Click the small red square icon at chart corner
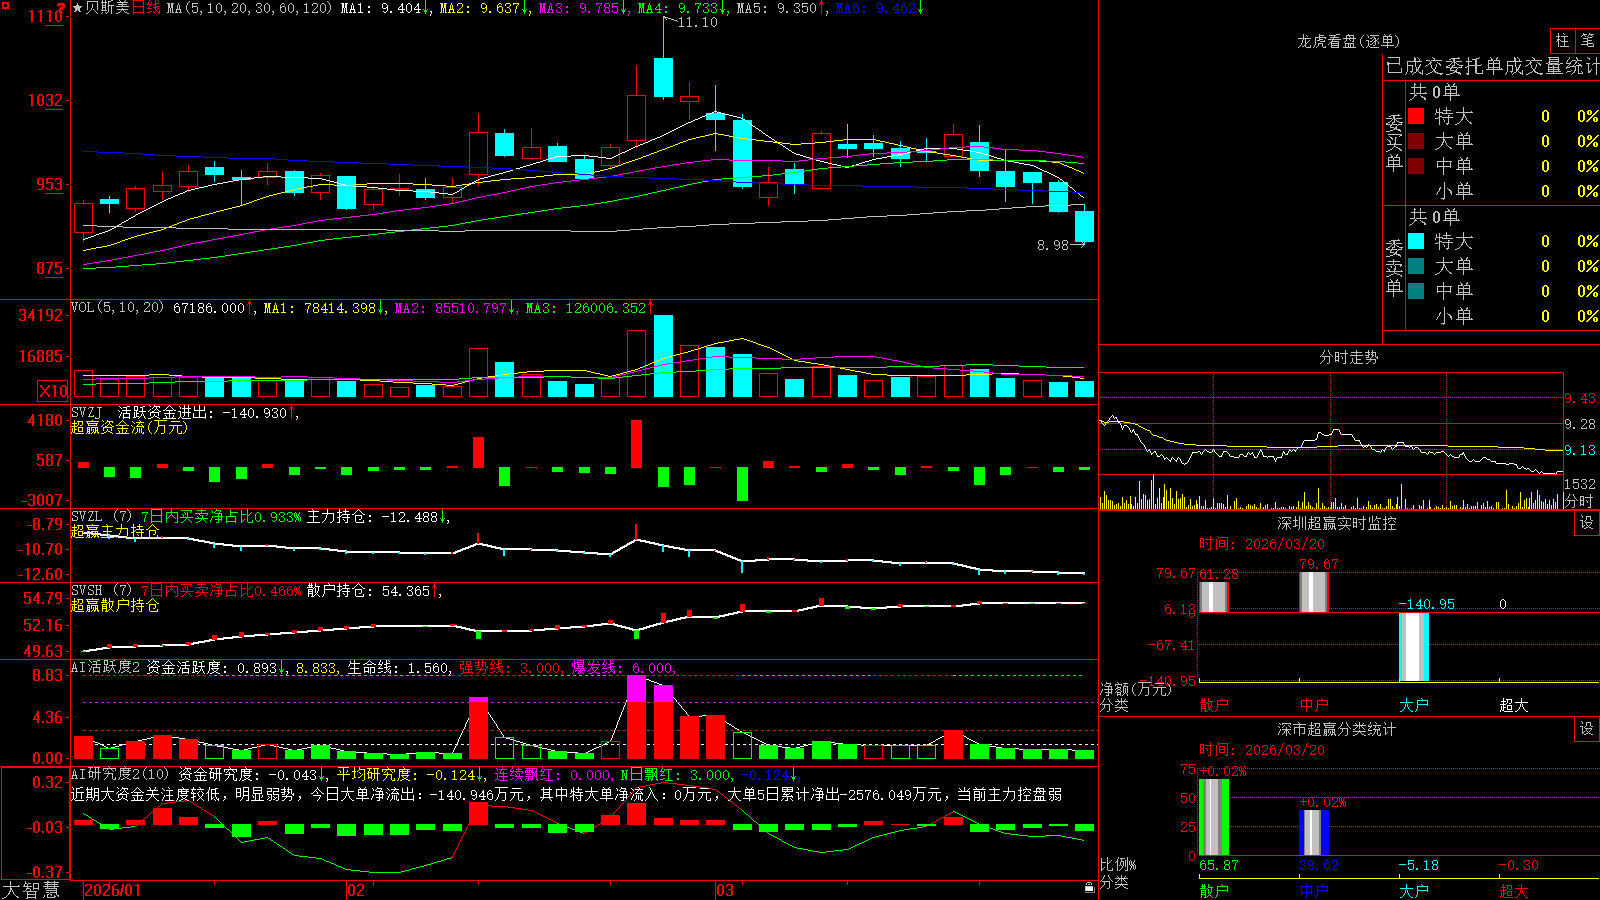The image size is (1600, 900). click(6, 5)
